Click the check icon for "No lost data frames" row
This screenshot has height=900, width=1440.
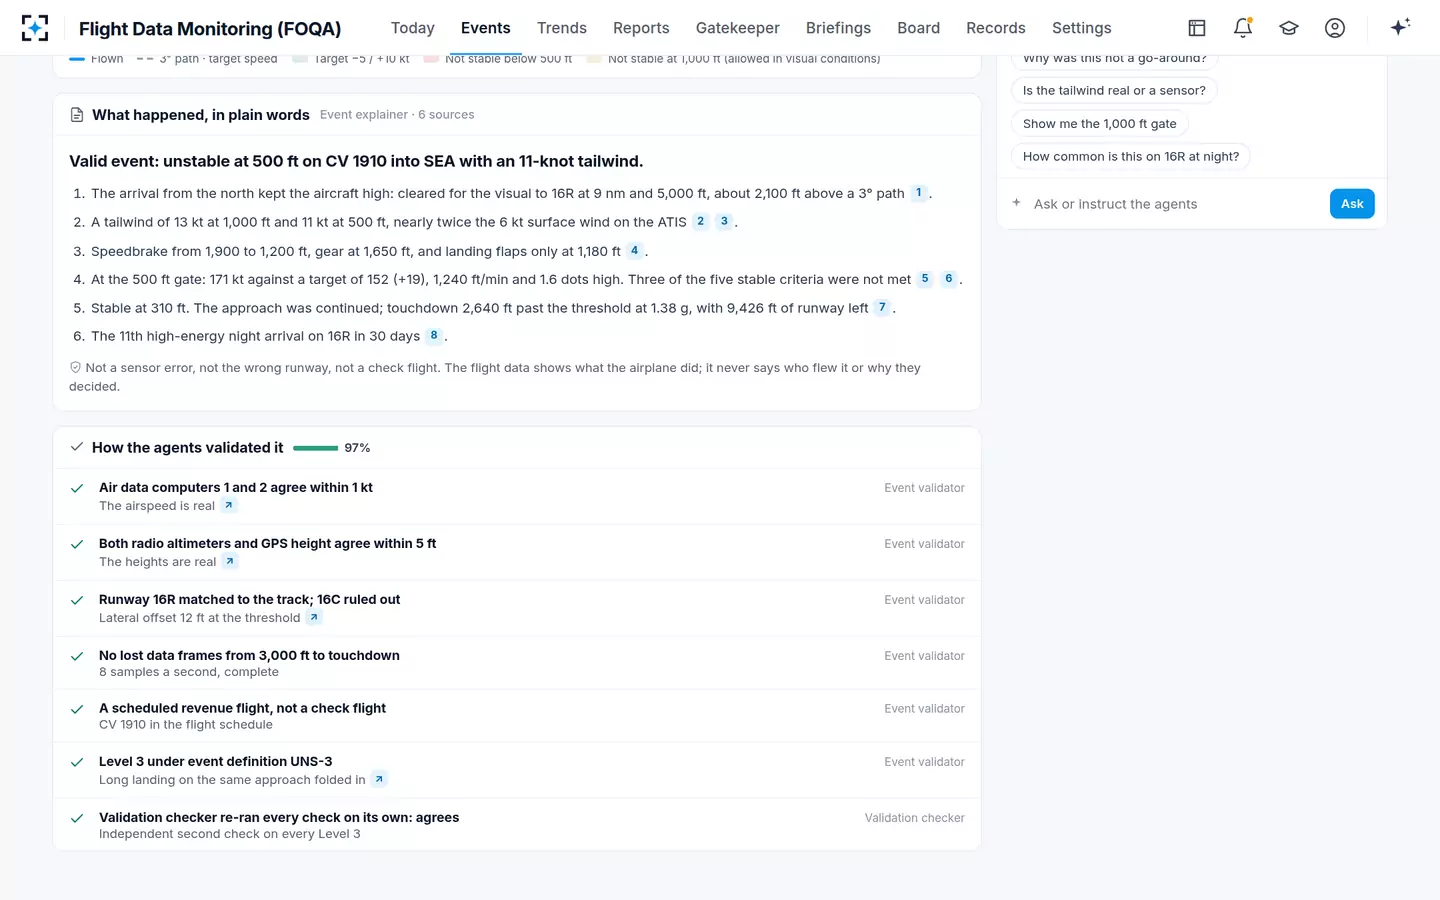click(77, 657)
